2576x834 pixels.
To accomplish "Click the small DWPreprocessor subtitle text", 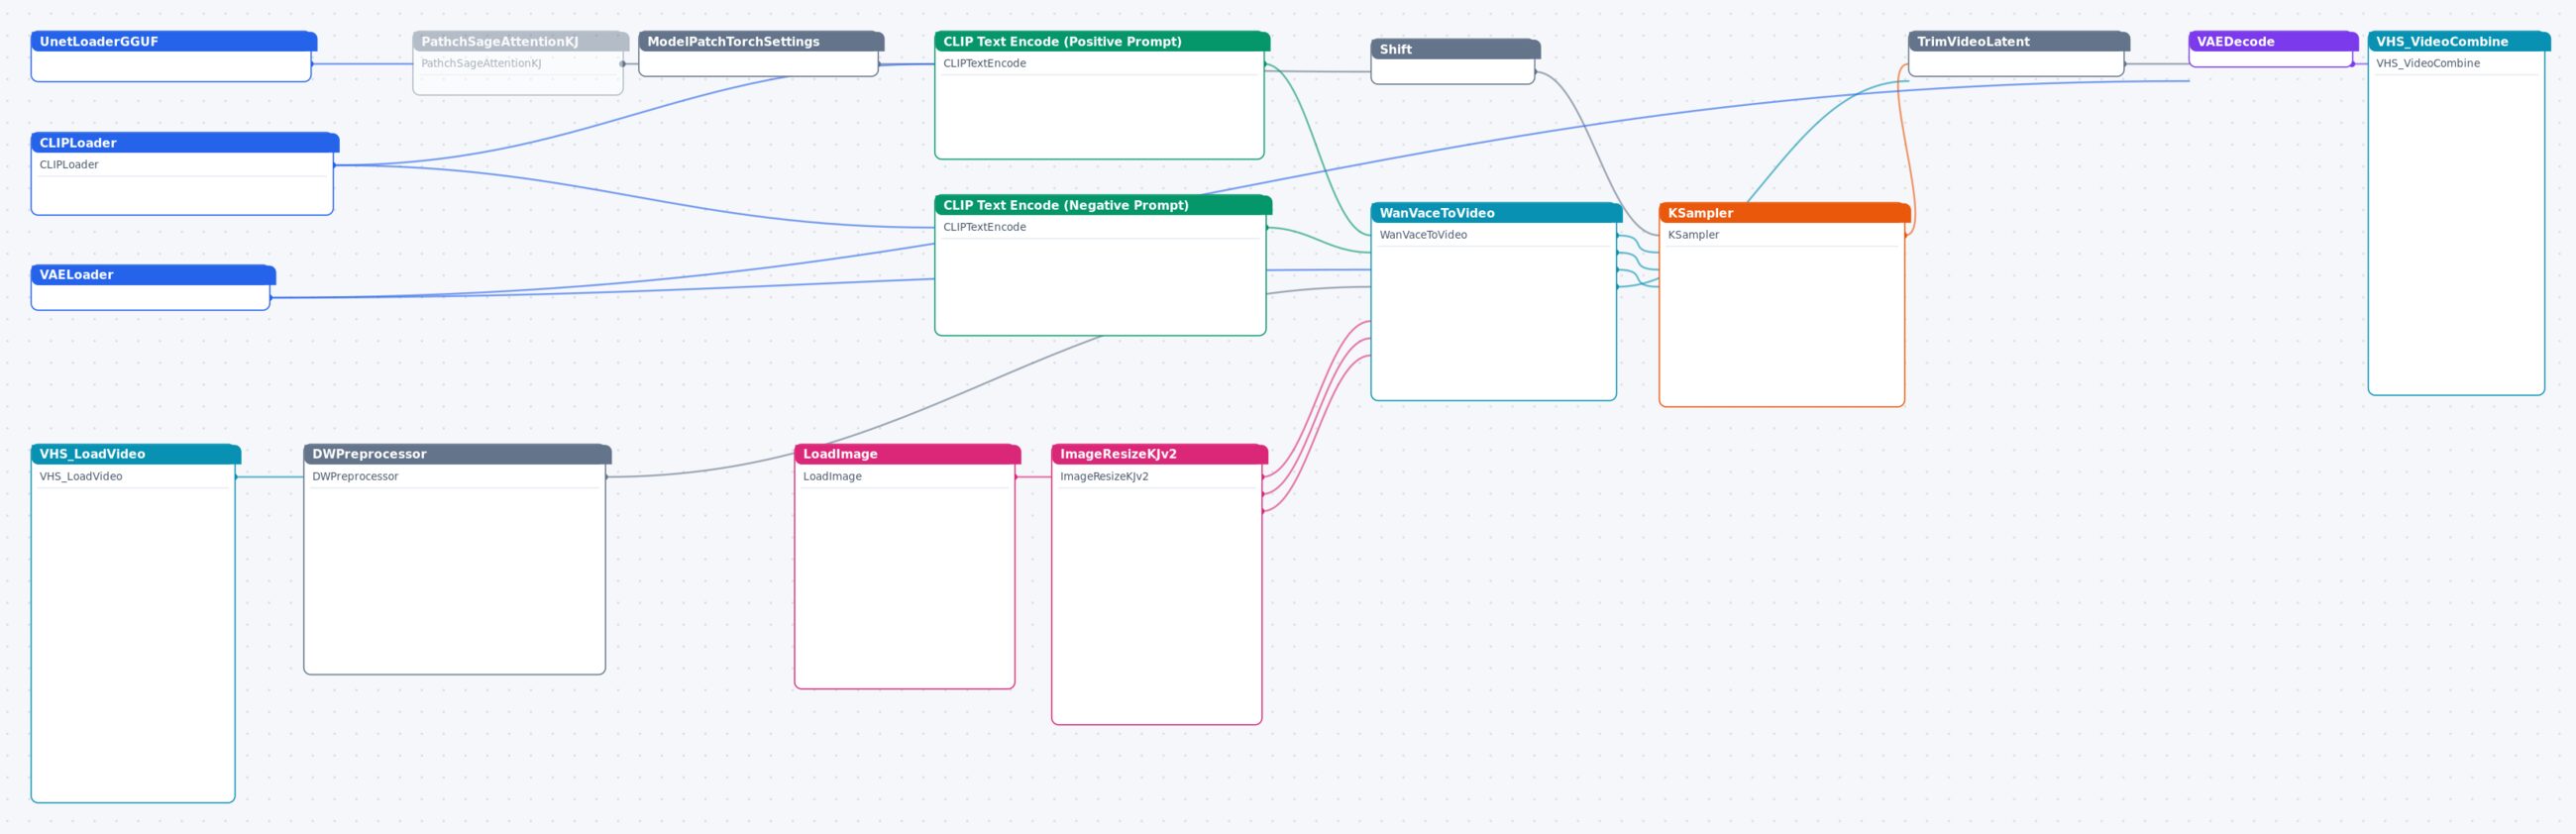I will pyautogui.click(x=355, y=477).
